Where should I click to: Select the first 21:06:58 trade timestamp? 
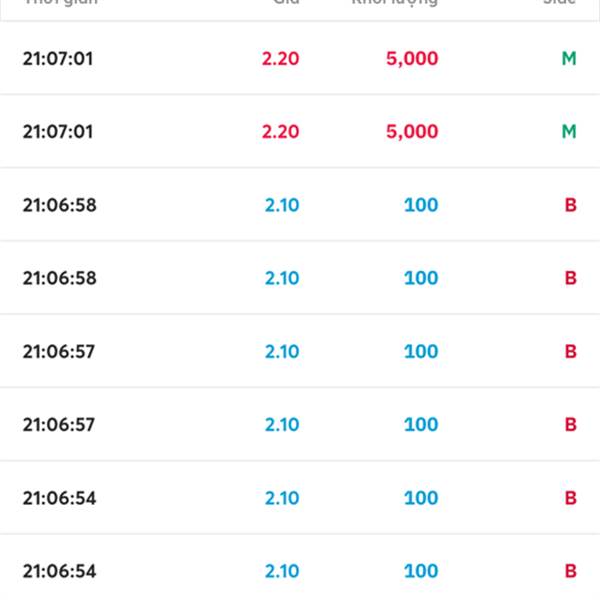60,205
